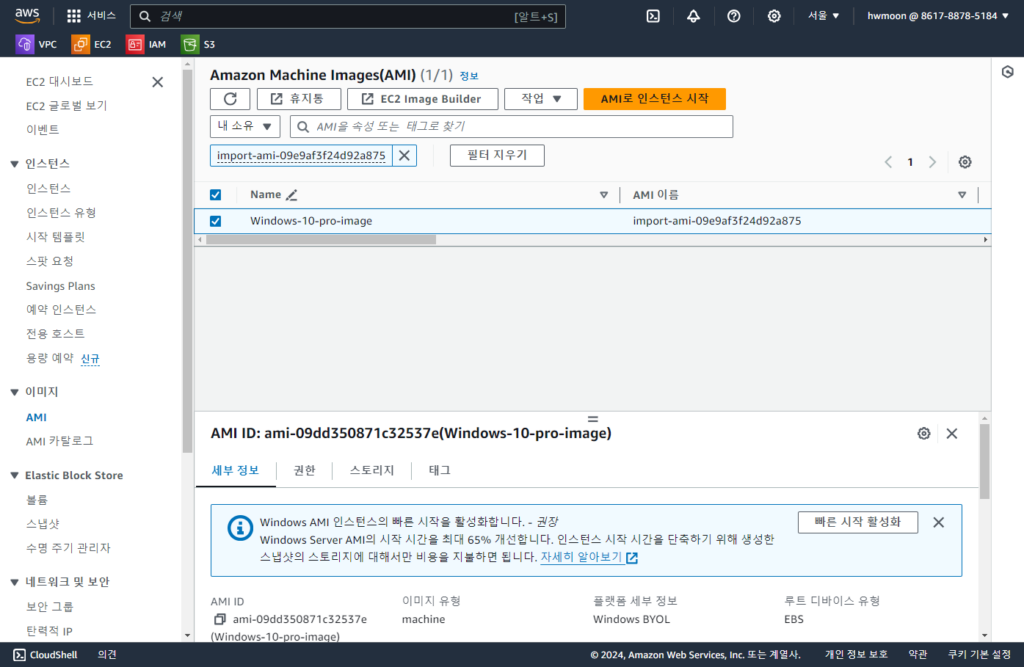
Task: Focus the top AWS search box
Action: coord(347,16)
